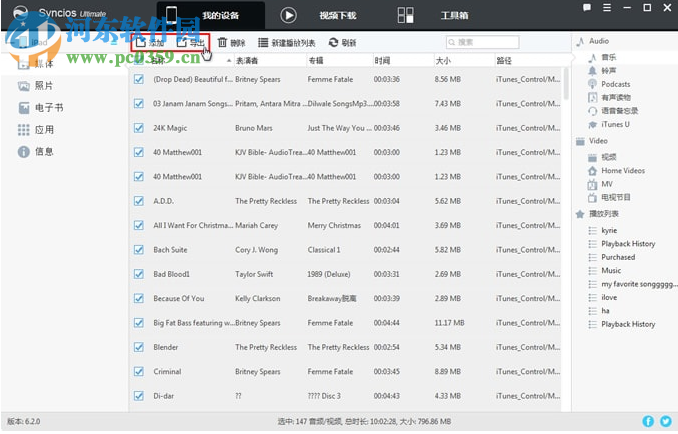Sort by the Time (时间) column header

click(x=403, y=61)
